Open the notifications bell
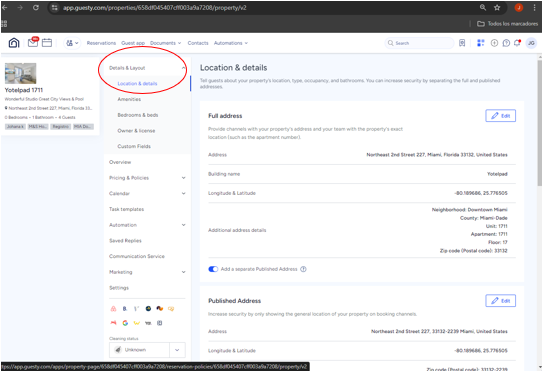 (x=517, y=43)
